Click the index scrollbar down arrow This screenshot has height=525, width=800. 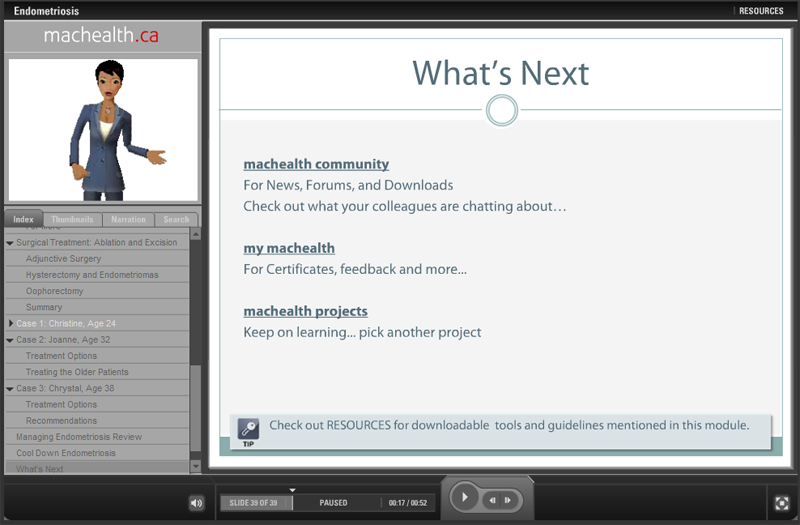click(x=195, y=466)
